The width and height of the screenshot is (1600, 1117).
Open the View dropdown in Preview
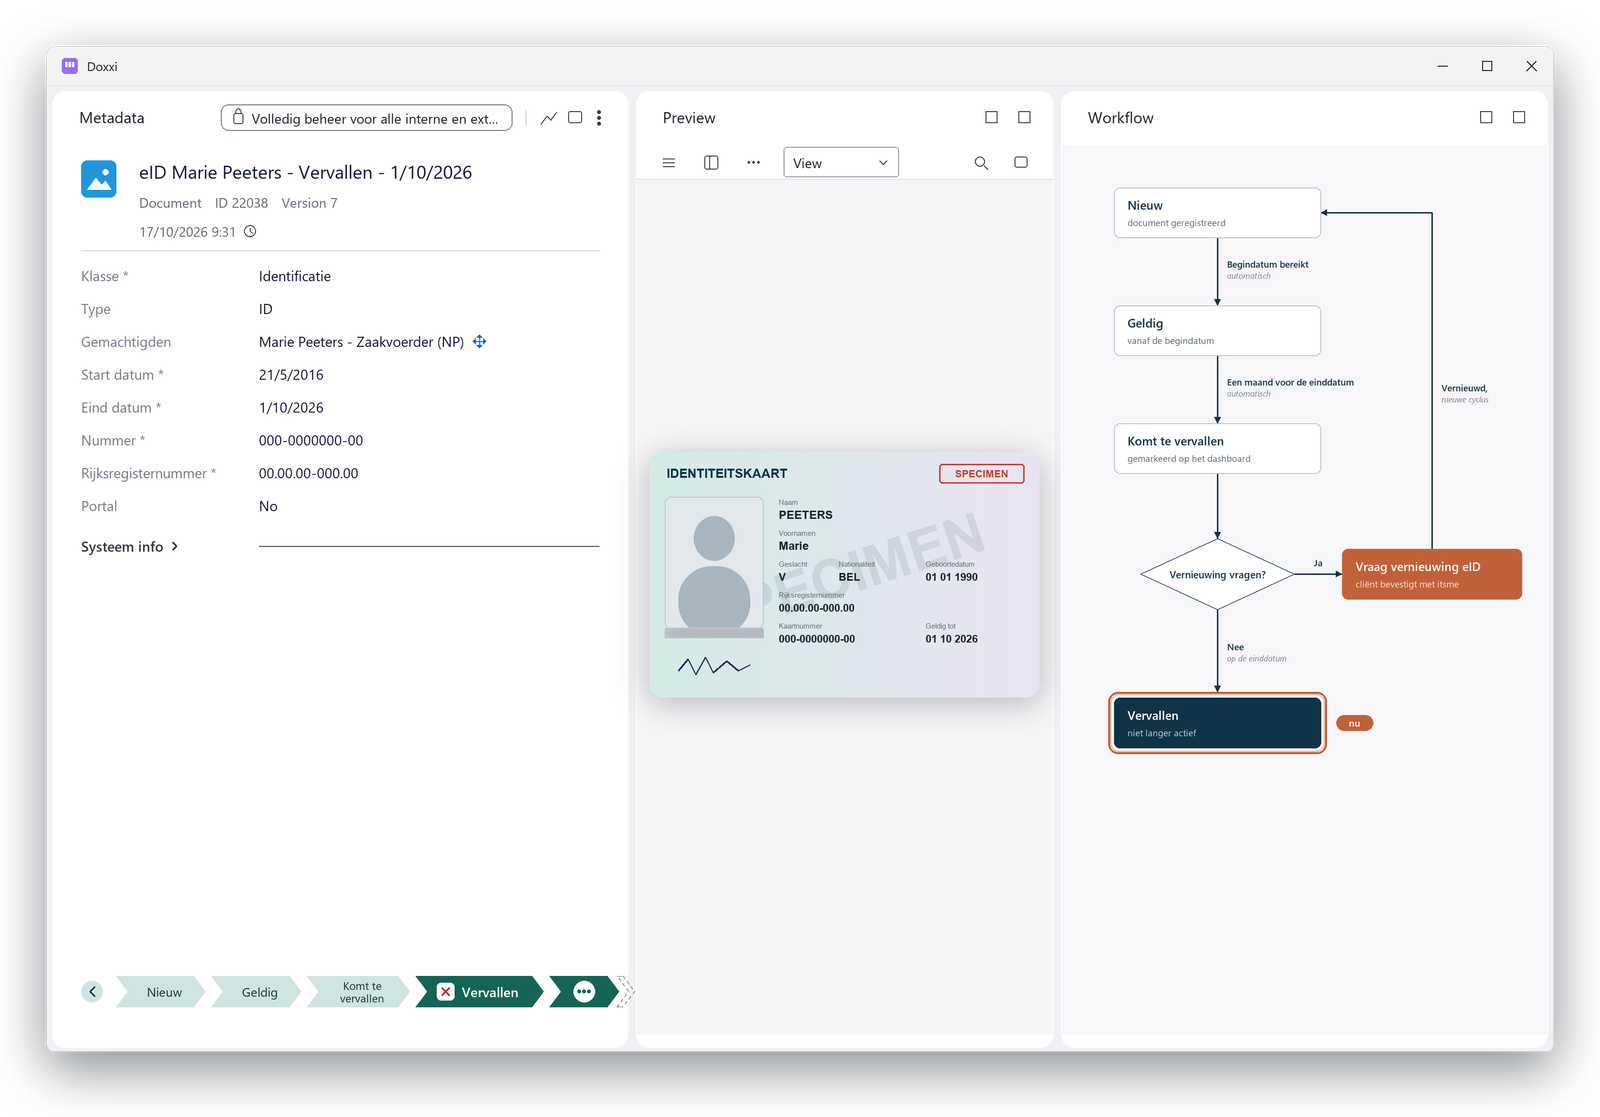pos(841,163)
